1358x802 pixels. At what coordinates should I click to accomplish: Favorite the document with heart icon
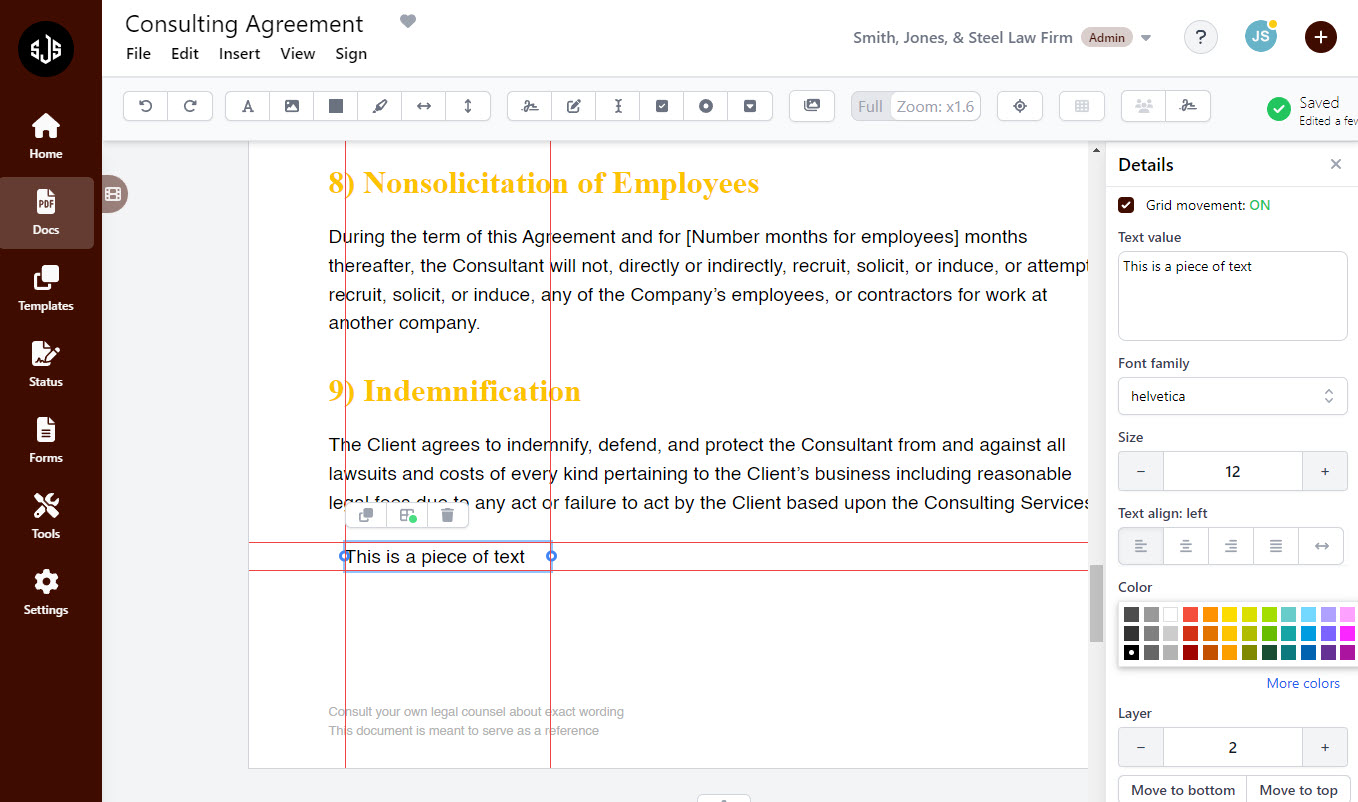coord(407,22)
